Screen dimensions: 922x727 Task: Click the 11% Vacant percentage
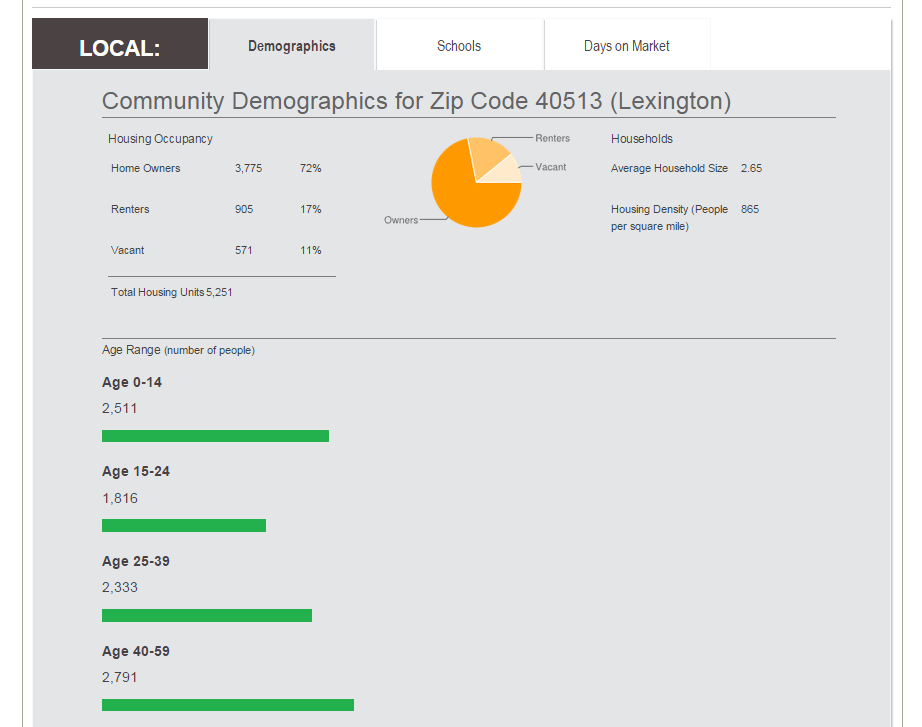pyautogui.click(x=310, y=251)
